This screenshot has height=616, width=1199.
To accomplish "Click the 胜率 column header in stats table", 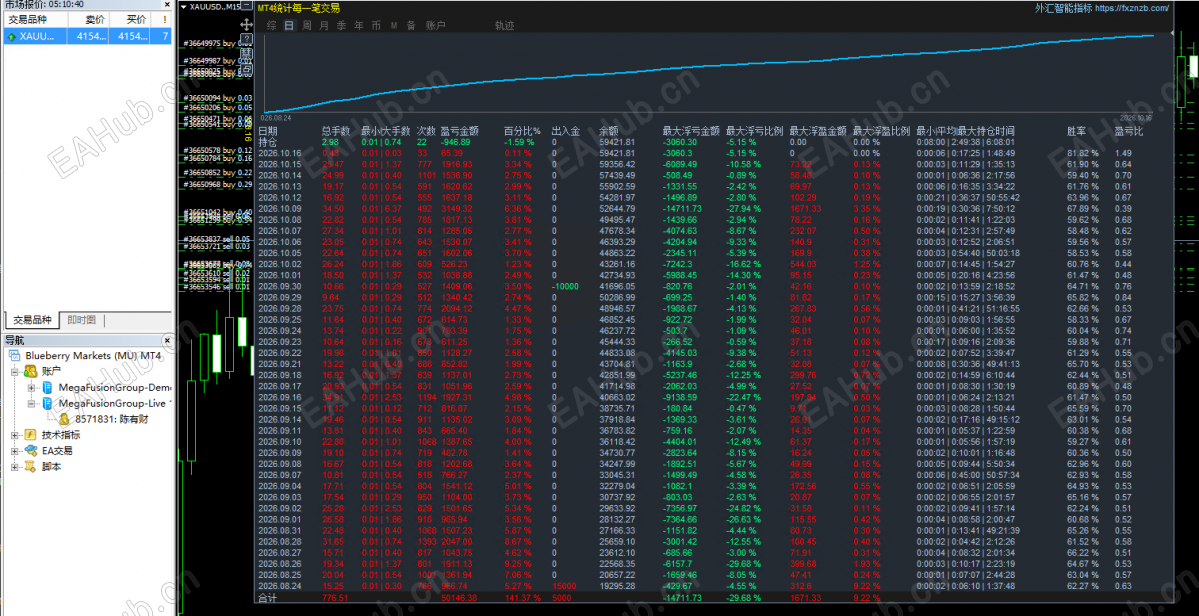I will [x=1077, y=131].
